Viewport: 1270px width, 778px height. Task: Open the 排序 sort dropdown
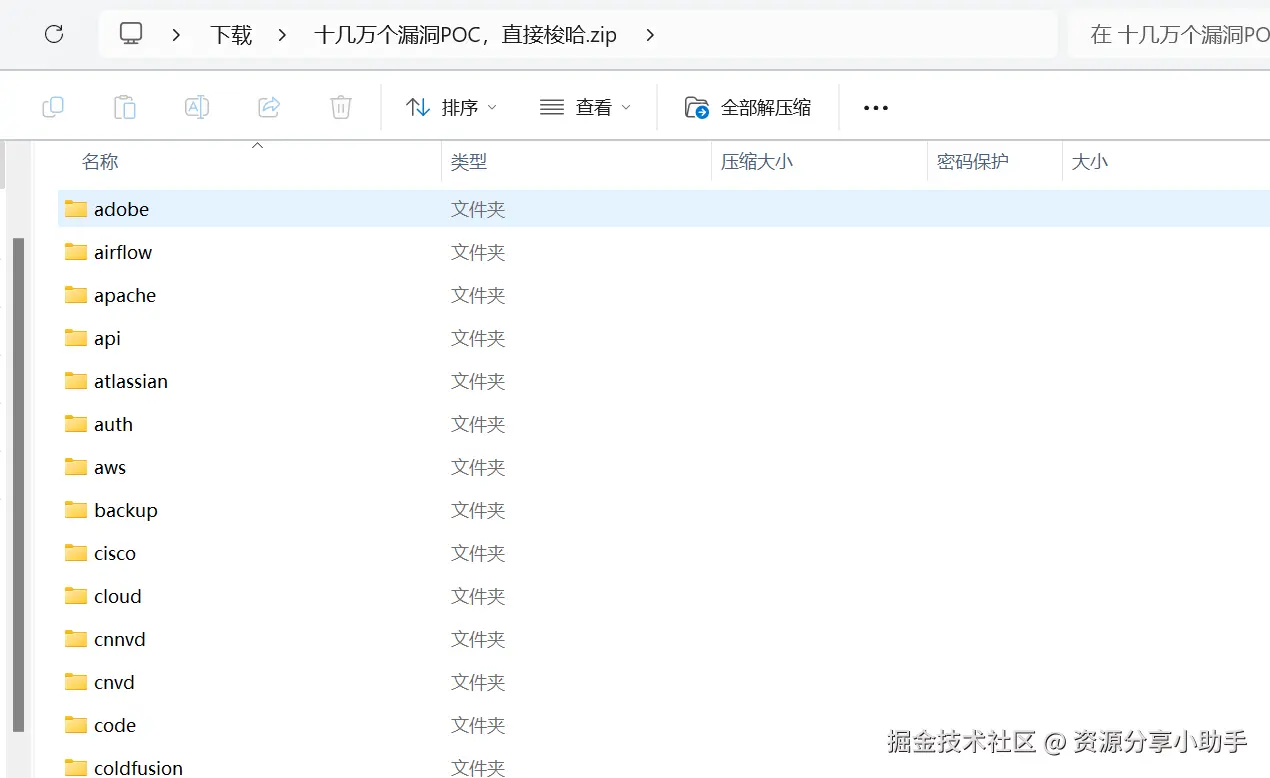[x=451, y=107]
